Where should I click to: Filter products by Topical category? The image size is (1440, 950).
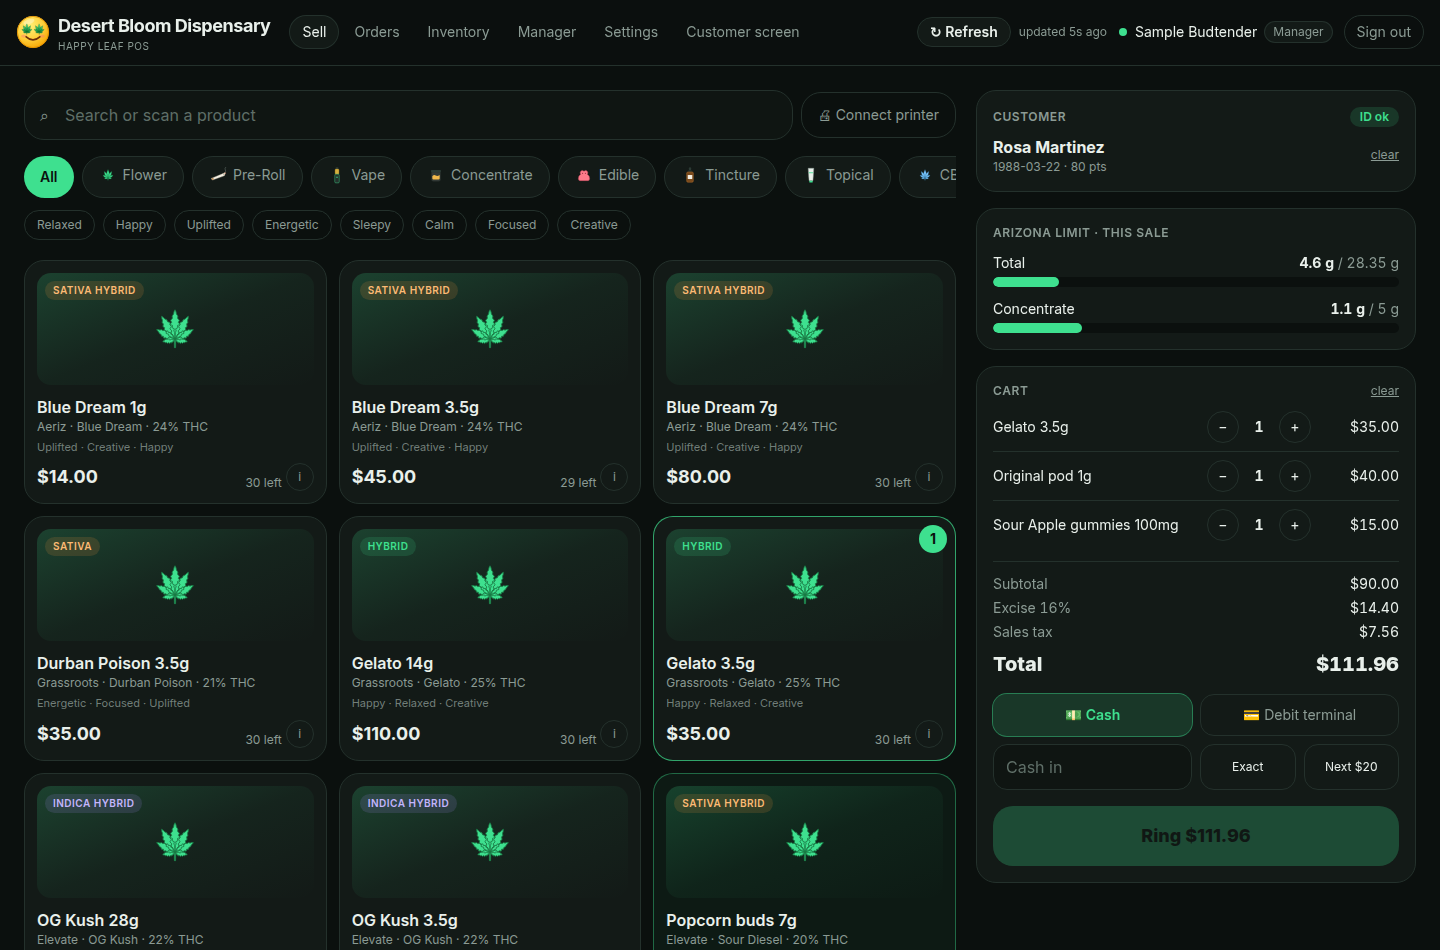coord(838,176)
